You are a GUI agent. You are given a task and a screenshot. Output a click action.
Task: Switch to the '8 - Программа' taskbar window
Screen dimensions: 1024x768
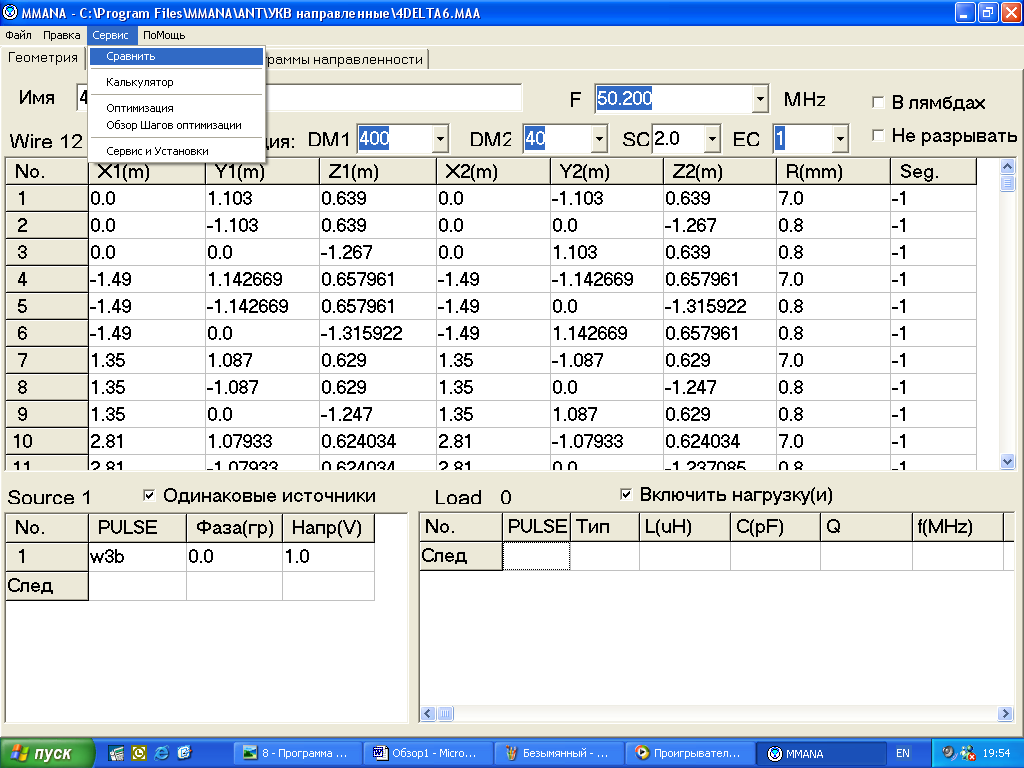(297, 753)
